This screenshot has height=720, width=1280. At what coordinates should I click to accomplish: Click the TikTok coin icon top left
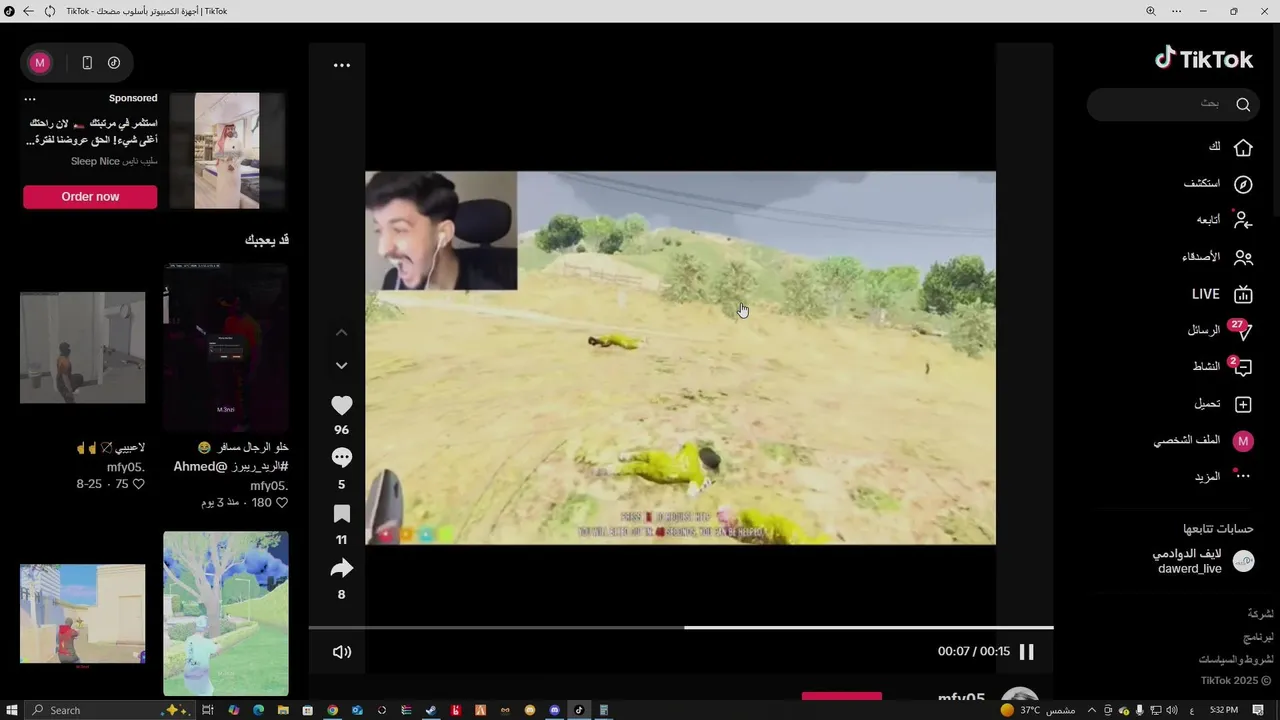tap(114, 63)
